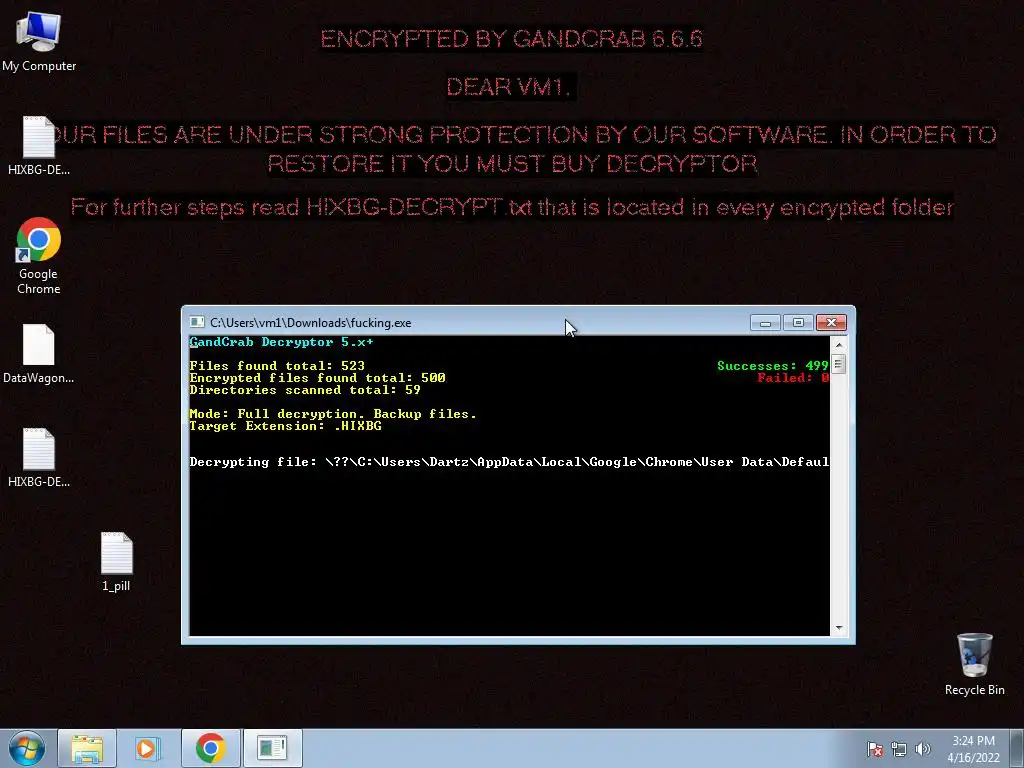This screenshot has height=768, width=1024.
Task: Open the volume speaker tray icon
Action: (922, 749)
